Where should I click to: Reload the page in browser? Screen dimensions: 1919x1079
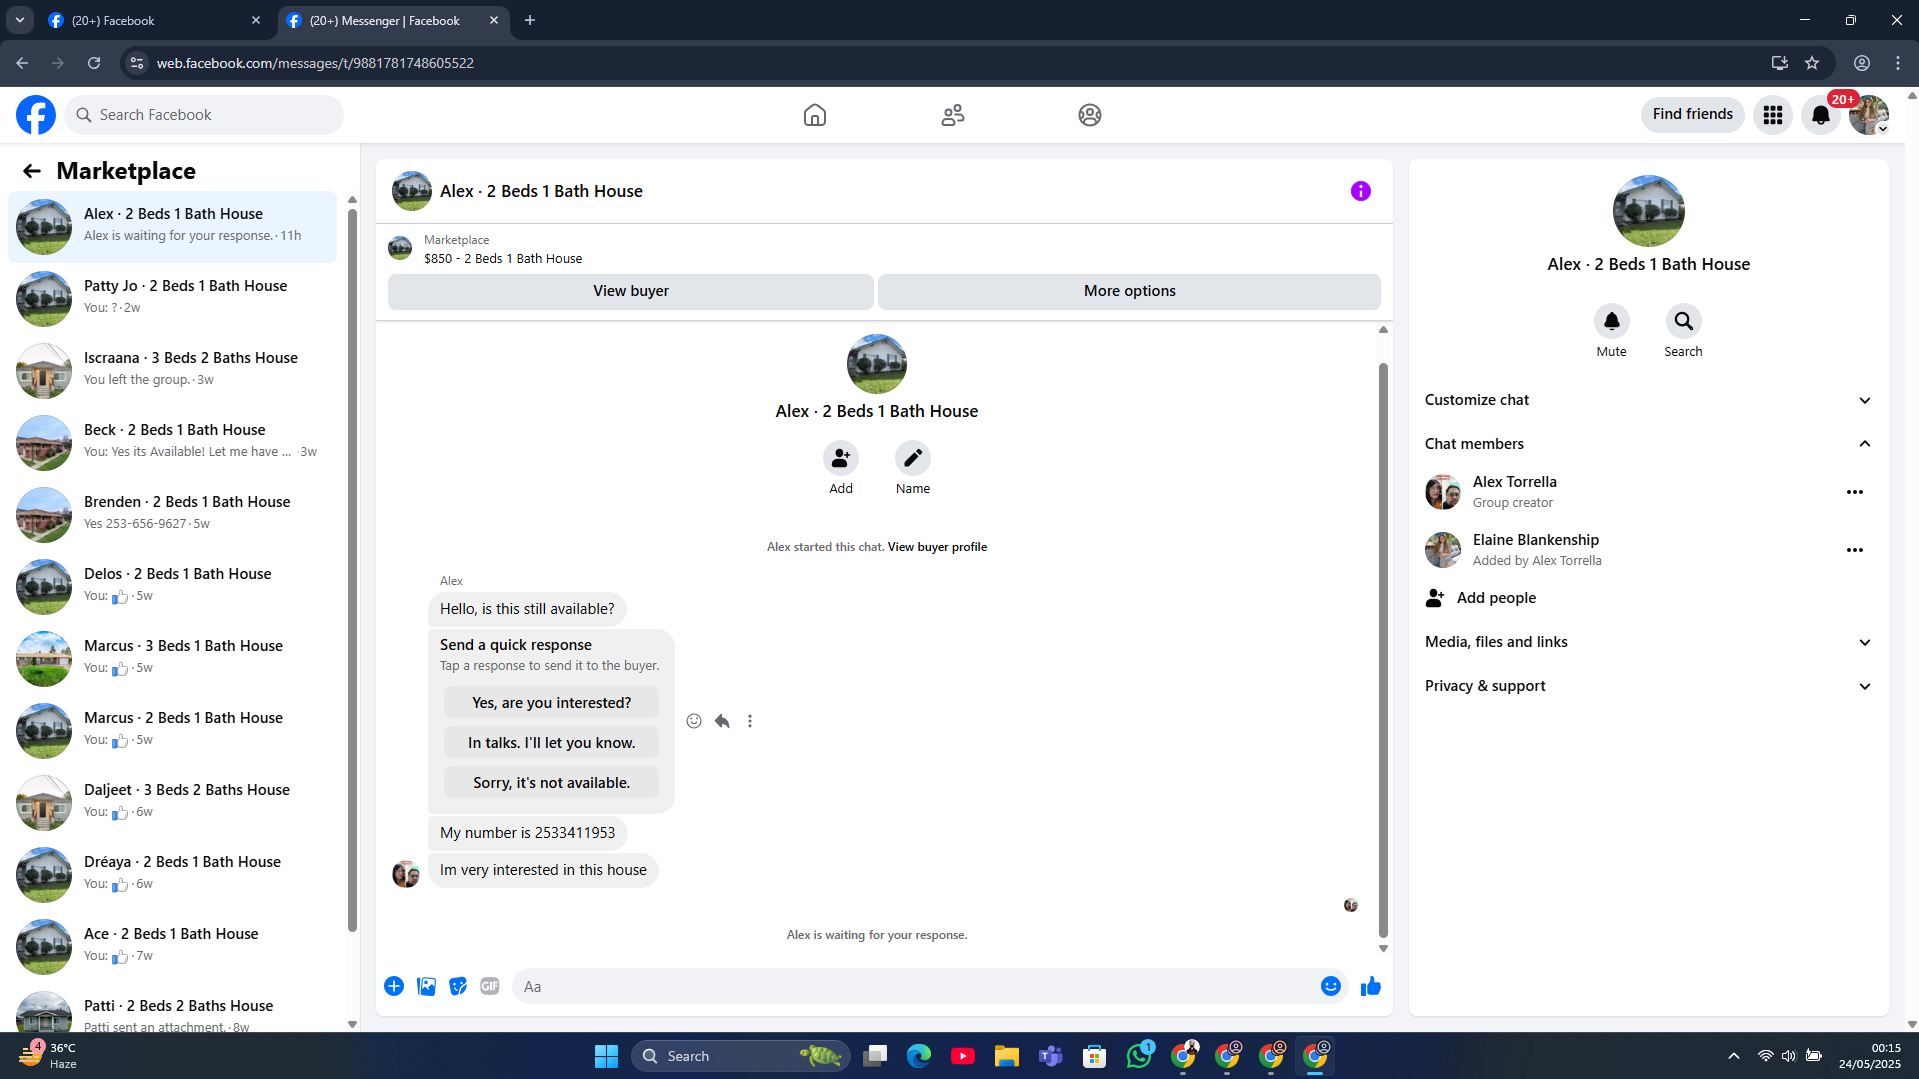coord(94,63)
